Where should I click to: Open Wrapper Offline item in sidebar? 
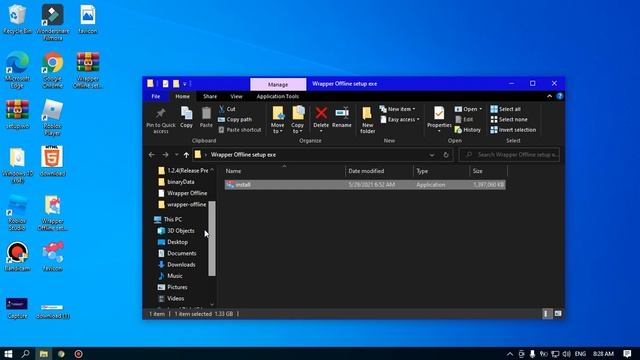[x=182, y=193]
